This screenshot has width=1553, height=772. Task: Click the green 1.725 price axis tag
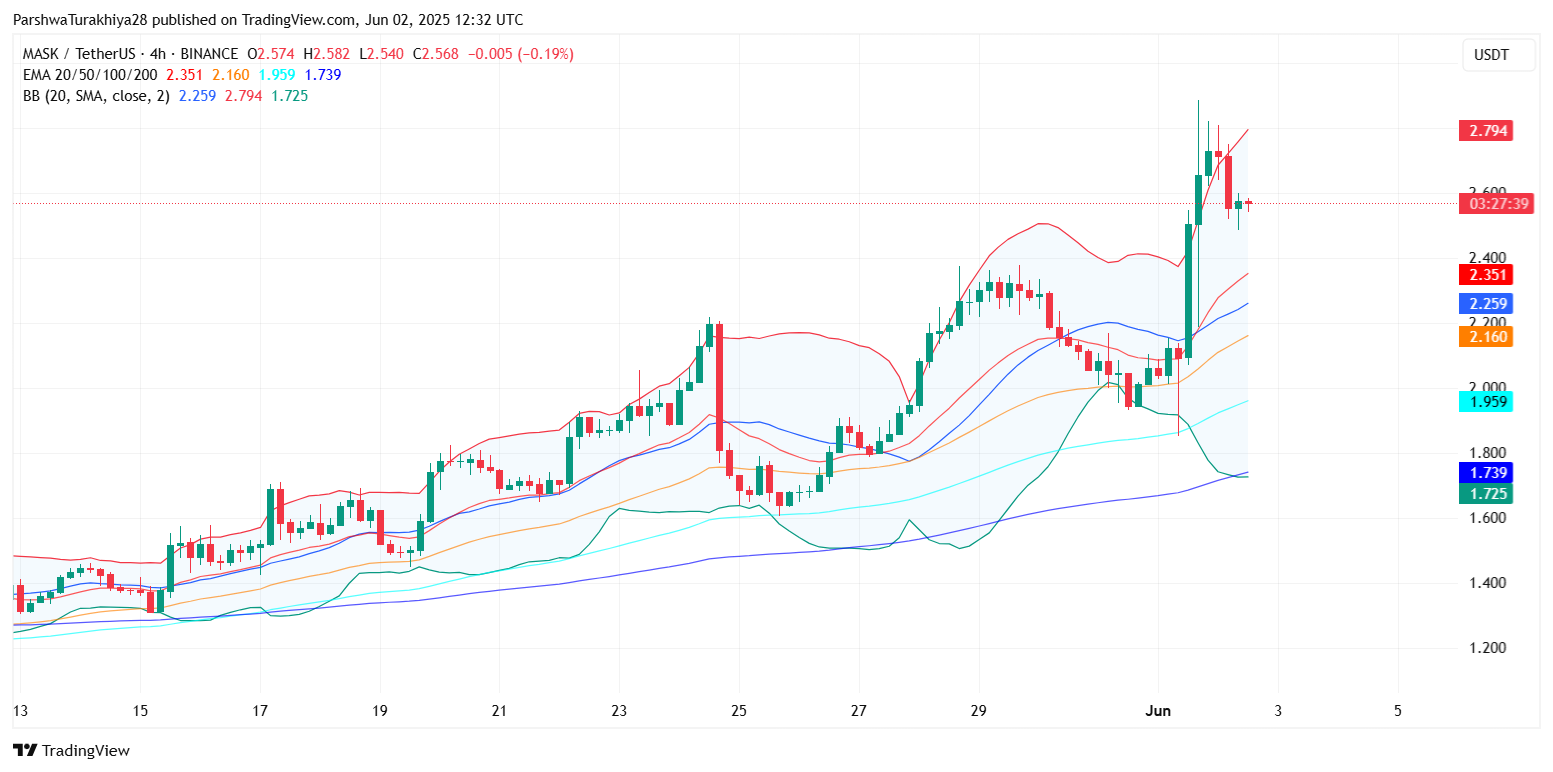click(x=1485, y=493)
